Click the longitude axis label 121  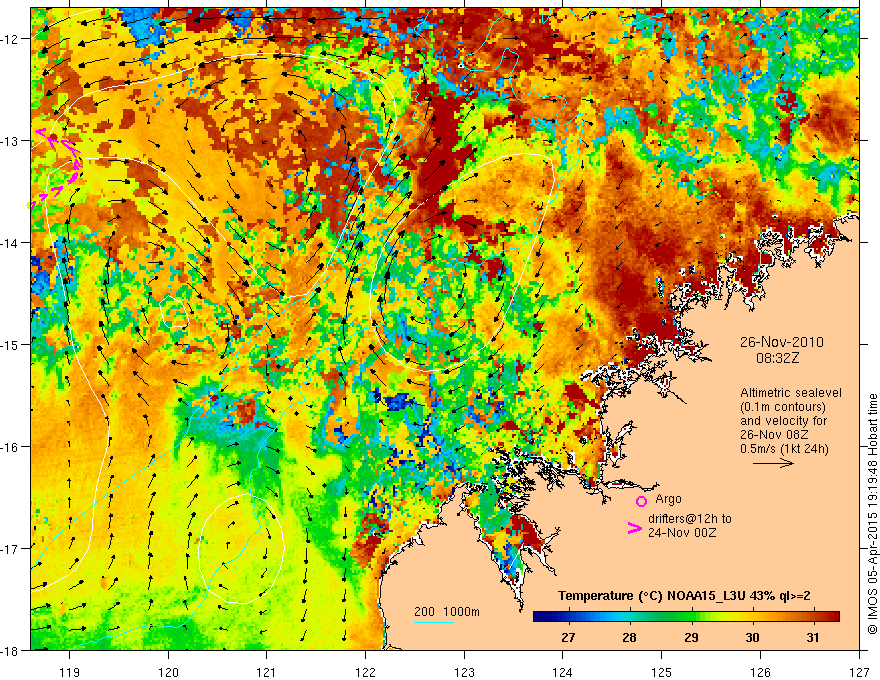[267, 672]
